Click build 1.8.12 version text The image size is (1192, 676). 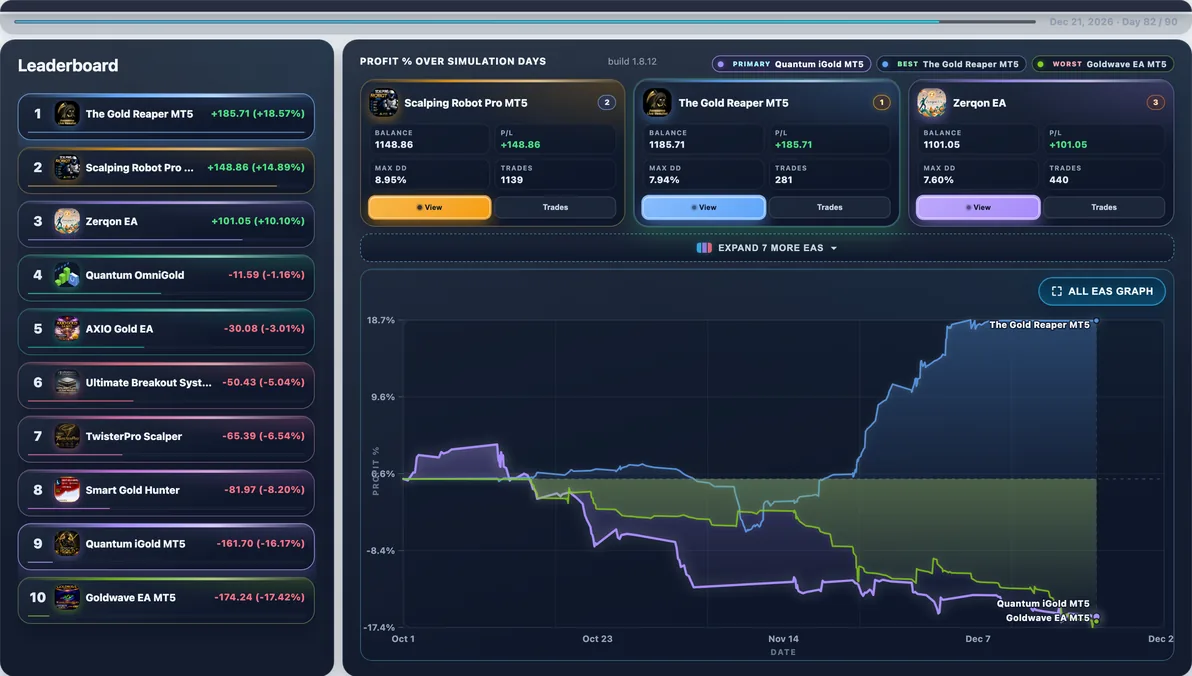(x=632, y=62)
